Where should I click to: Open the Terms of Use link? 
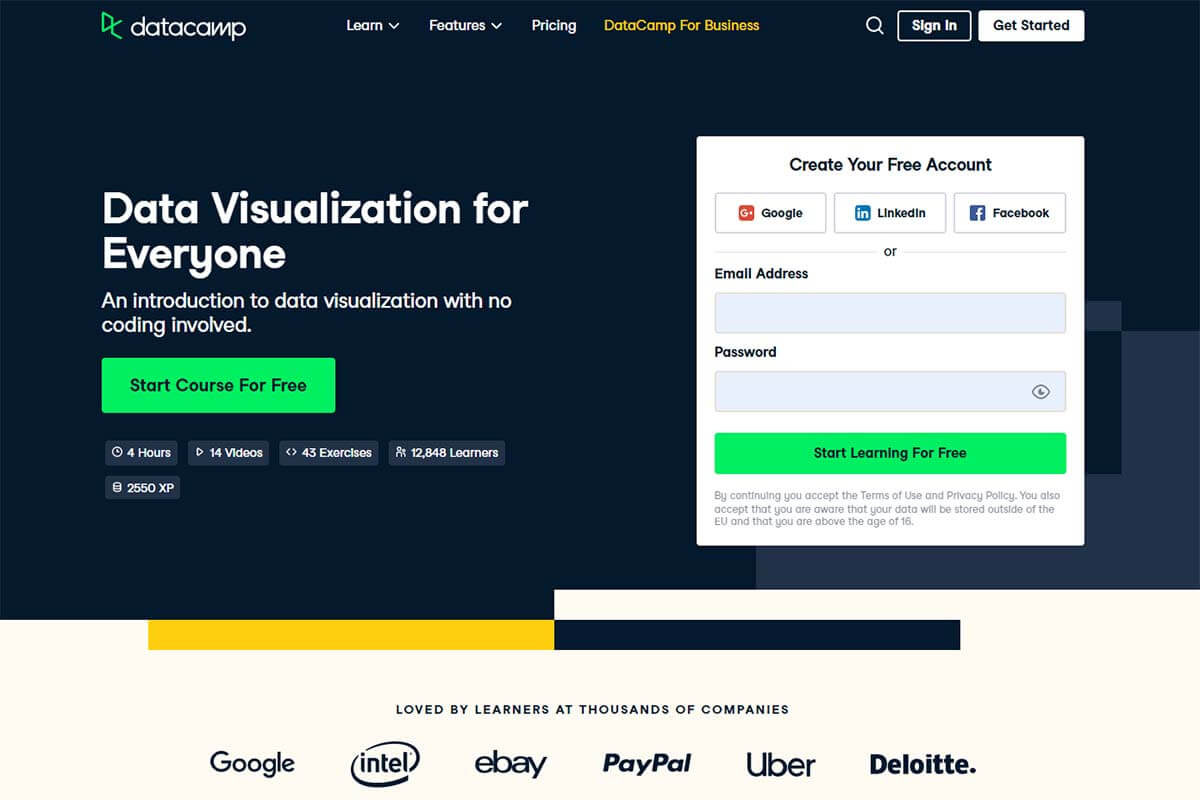(893, 496)
